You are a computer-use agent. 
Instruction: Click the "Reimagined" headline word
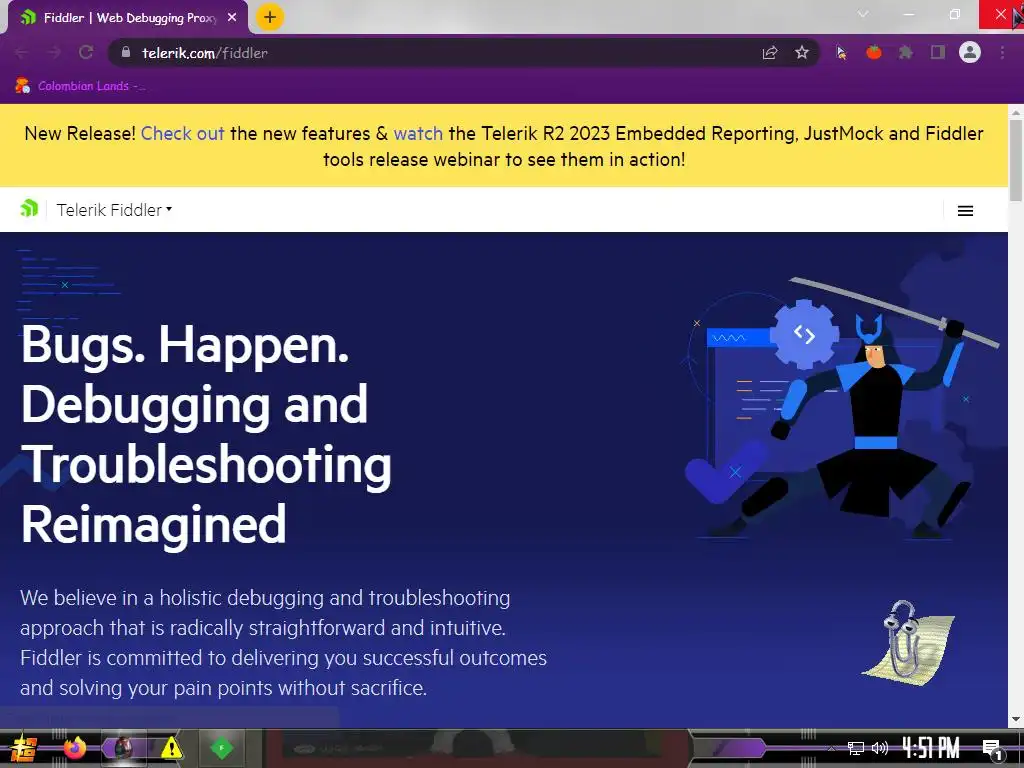[x=154, y=524]
